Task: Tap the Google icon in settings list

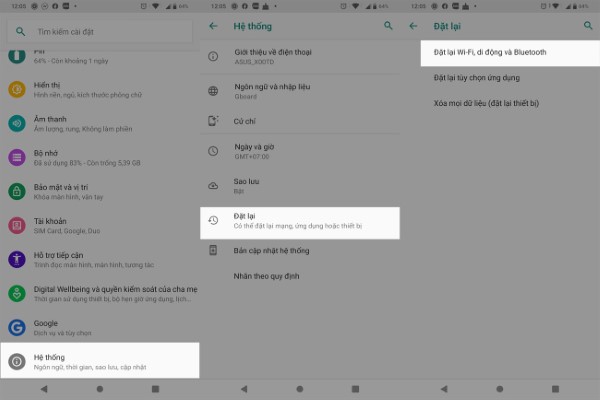Action: (17, 327)
